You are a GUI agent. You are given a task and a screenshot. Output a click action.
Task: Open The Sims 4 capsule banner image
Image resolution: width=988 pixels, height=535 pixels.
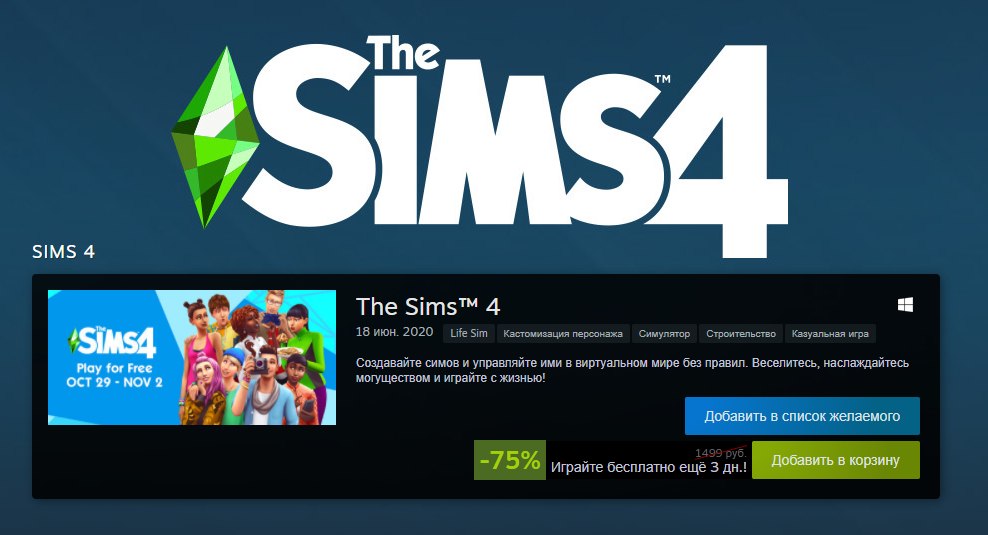192,357
